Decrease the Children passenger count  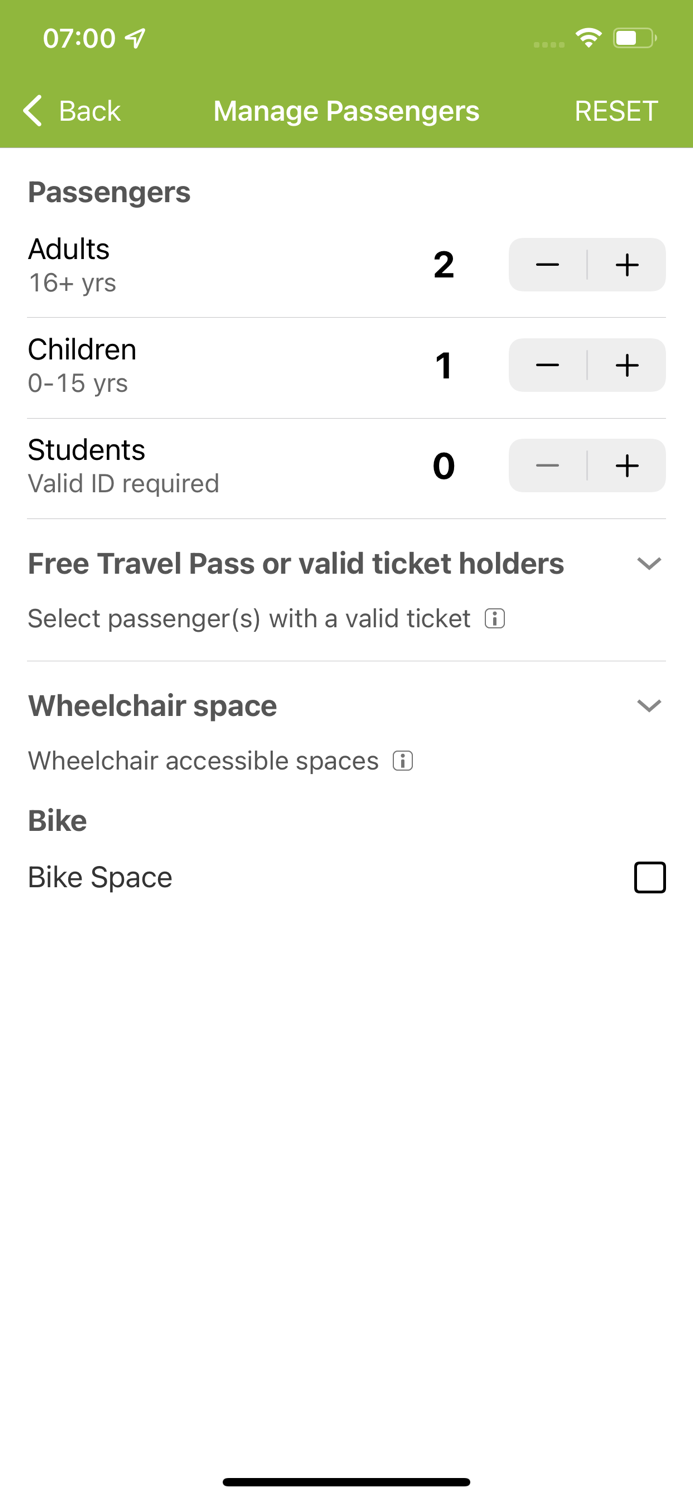pos(547,365)
